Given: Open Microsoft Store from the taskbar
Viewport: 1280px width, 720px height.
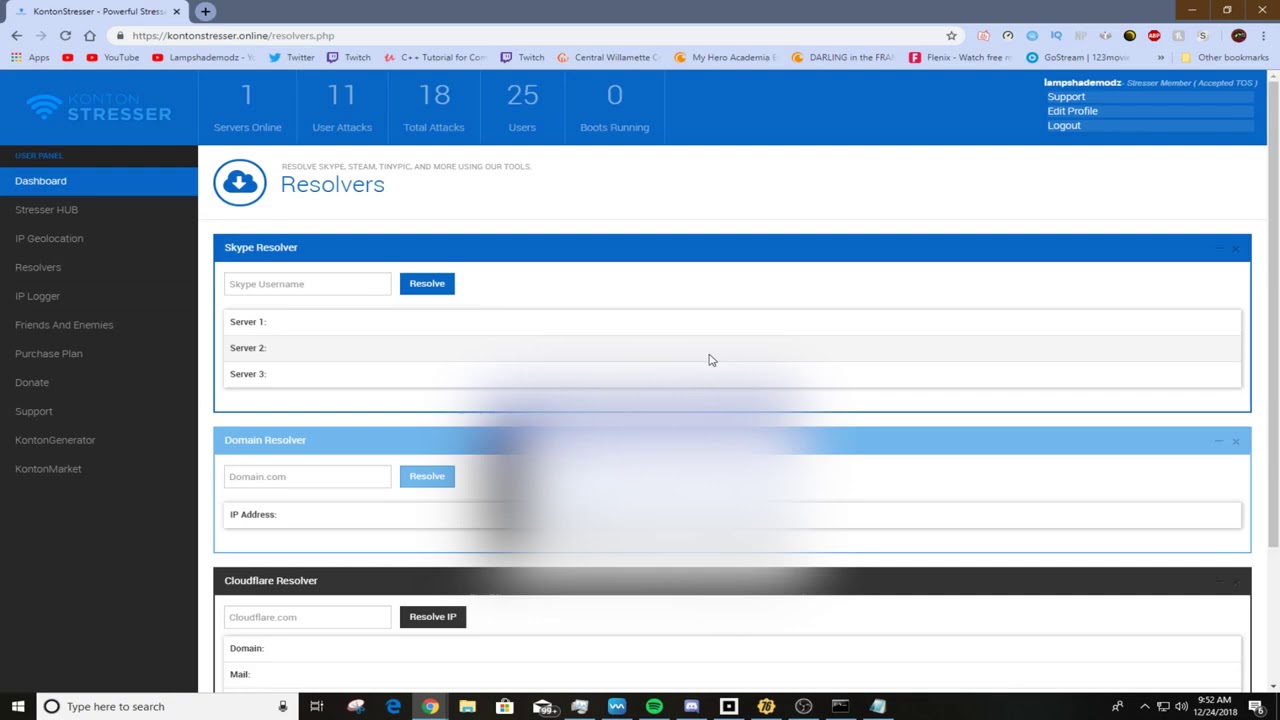Looking at the screenshot, I should pyautogui.click(x=505, y=706).
